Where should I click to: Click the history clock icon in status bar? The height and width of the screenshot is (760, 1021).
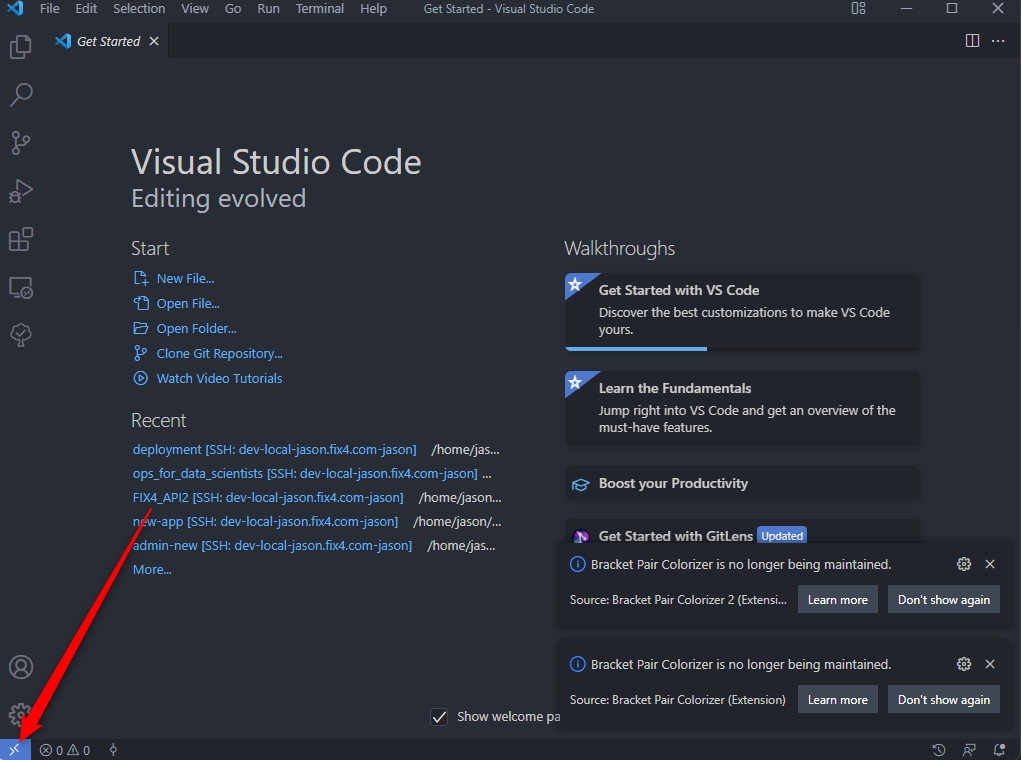939,750
